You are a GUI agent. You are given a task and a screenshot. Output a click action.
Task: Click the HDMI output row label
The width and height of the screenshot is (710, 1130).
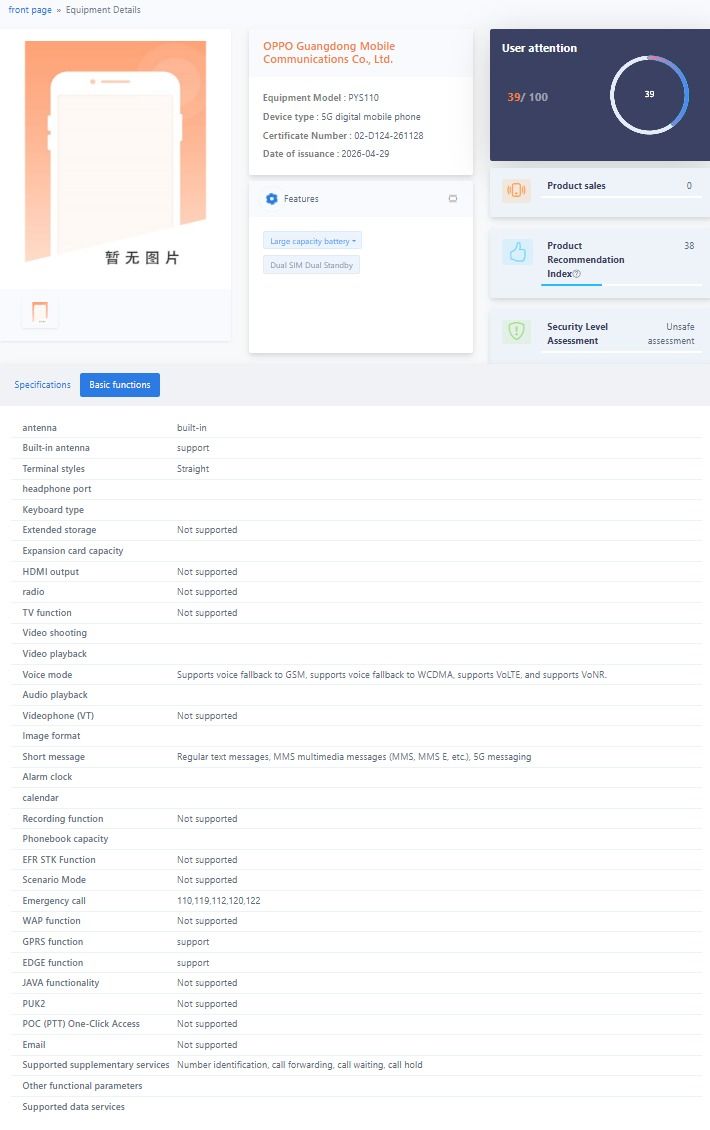click(50, 572)
